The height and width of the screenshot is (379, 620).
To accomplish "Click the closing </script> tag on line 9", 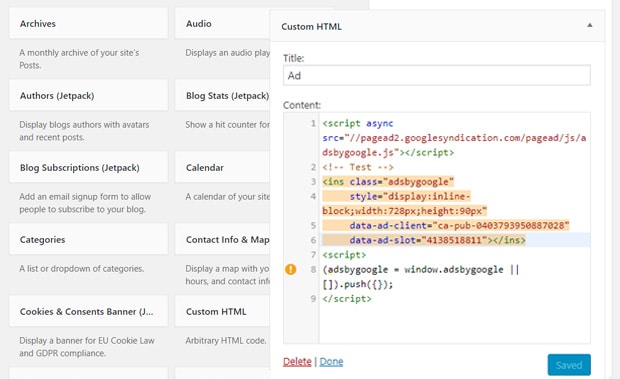I will click(x=347, y=298).
